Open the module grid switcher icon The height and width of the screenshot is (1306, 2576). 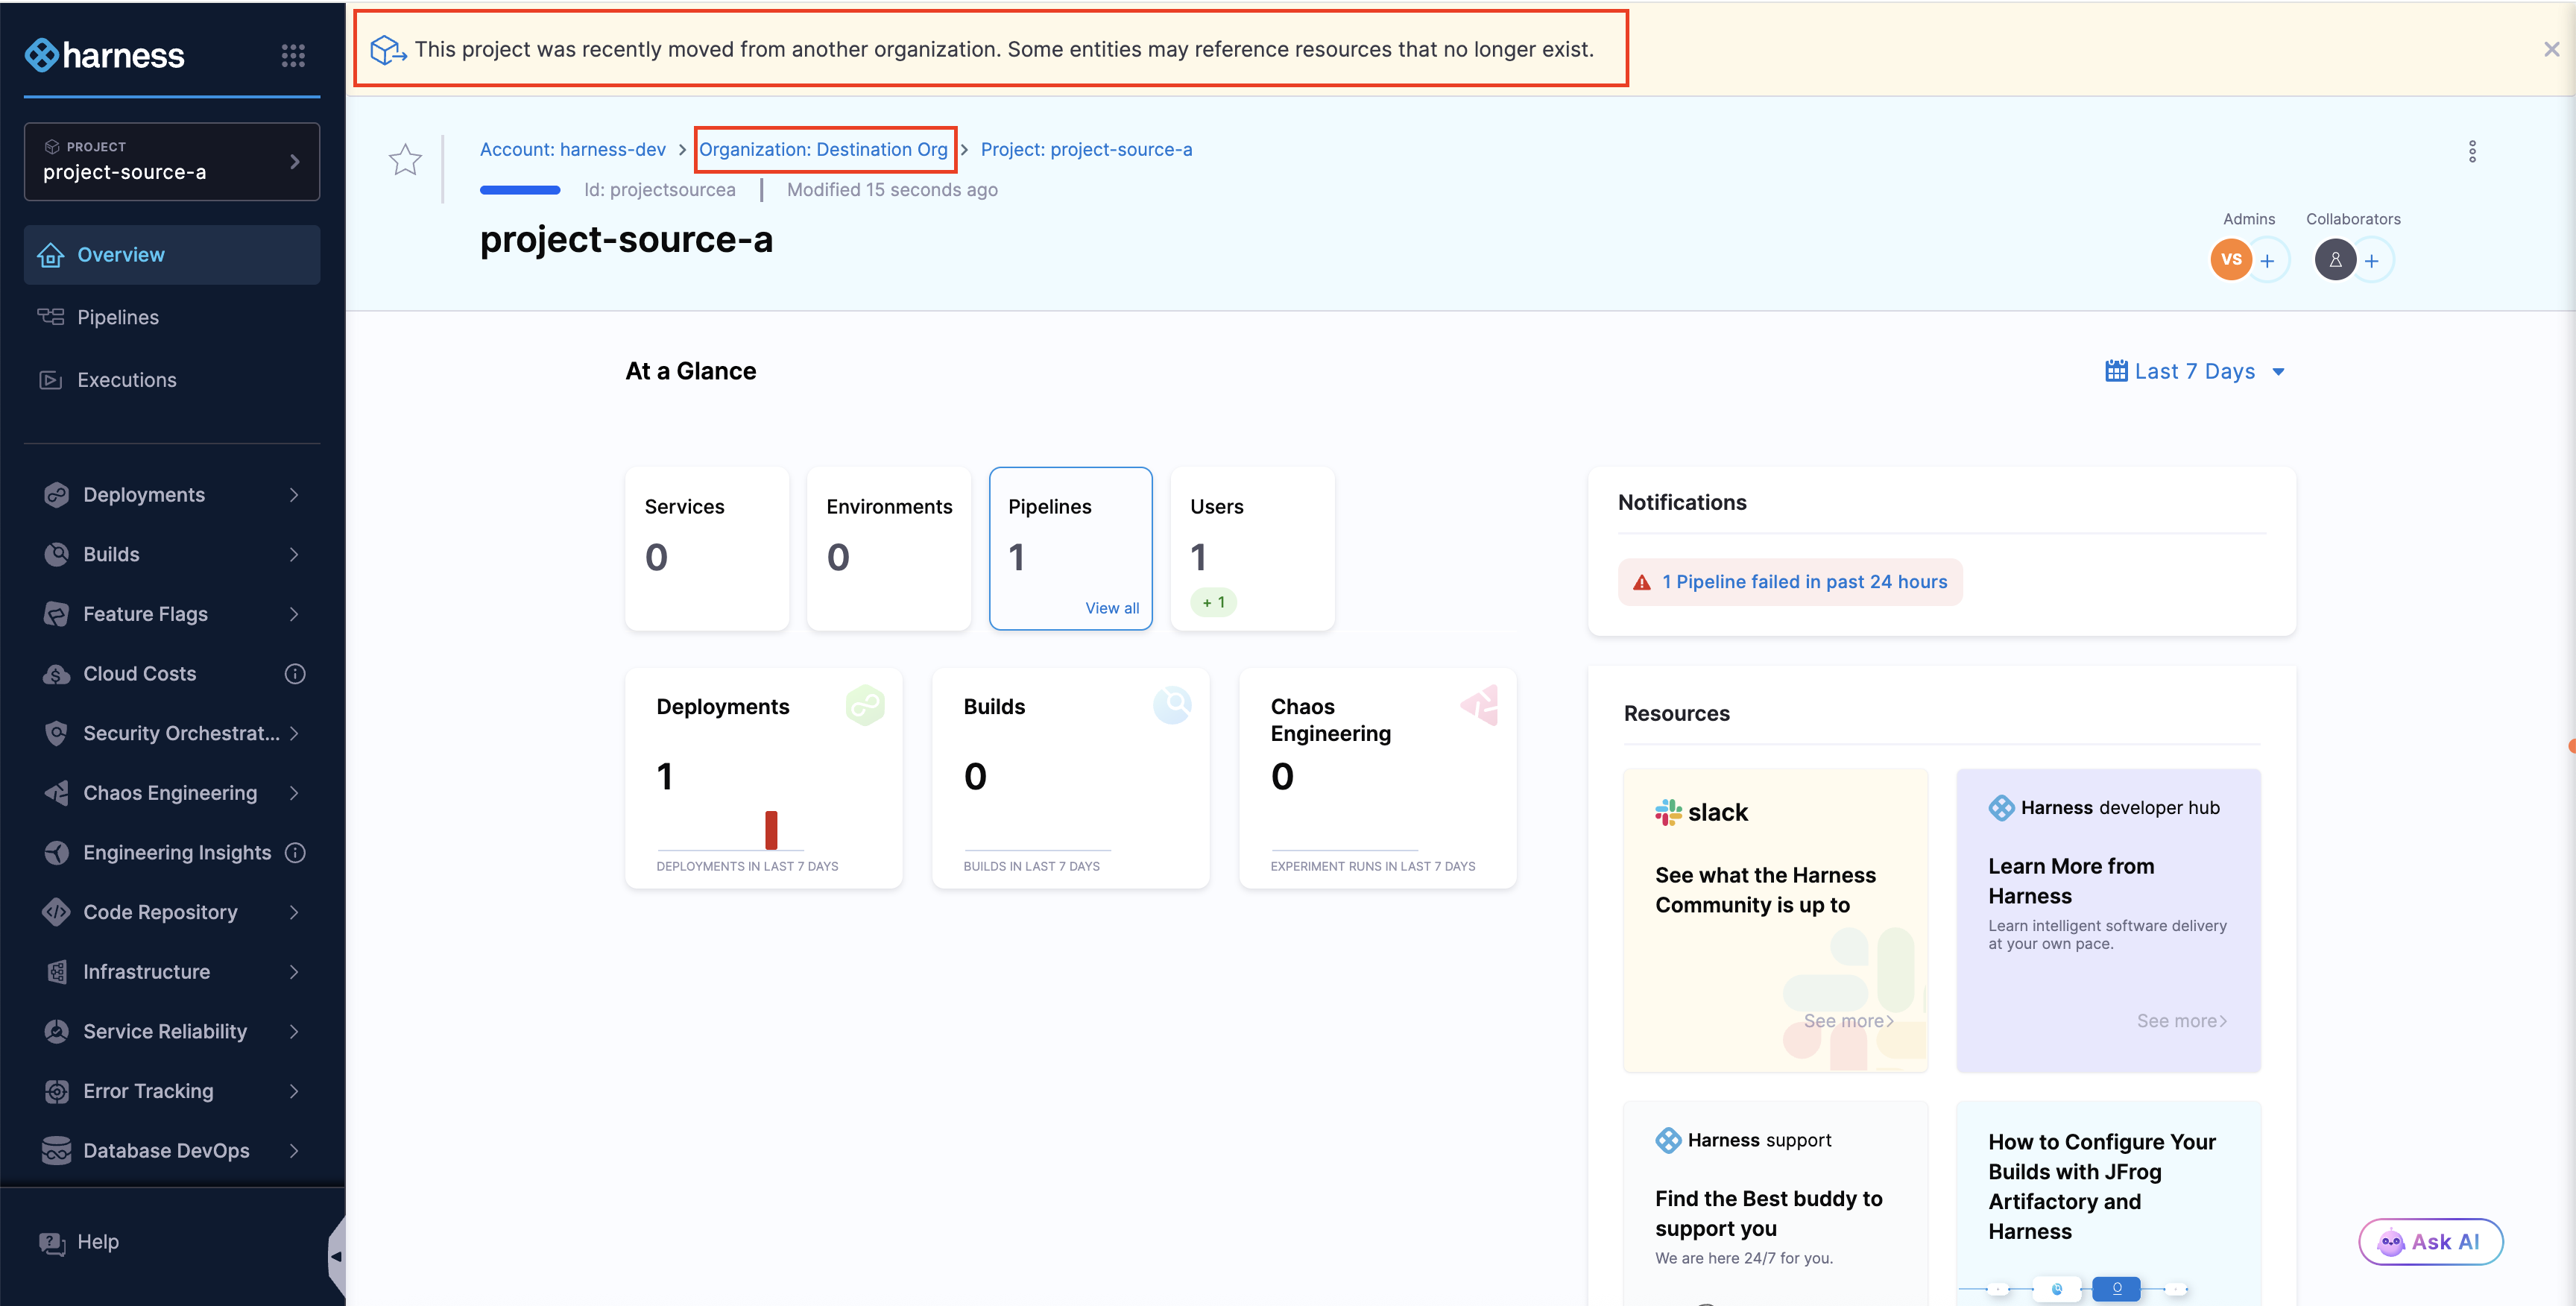coord(293,55)
